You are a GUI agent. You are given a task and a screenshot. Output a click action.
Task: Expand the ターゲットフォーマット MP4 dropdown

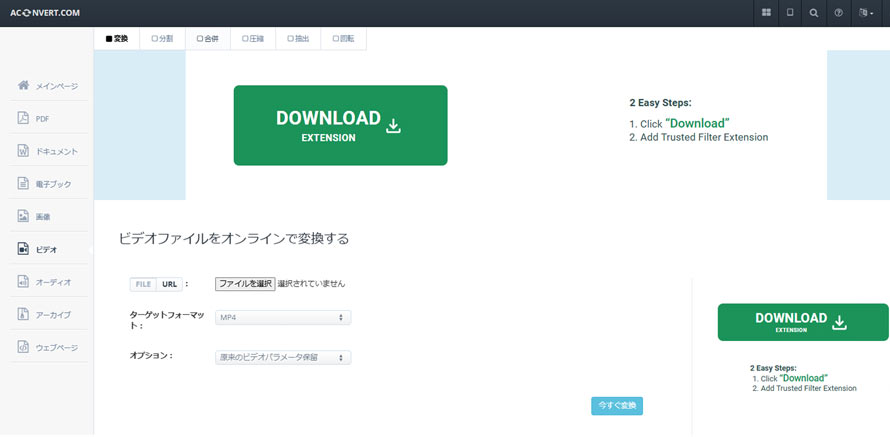[283, 317]
